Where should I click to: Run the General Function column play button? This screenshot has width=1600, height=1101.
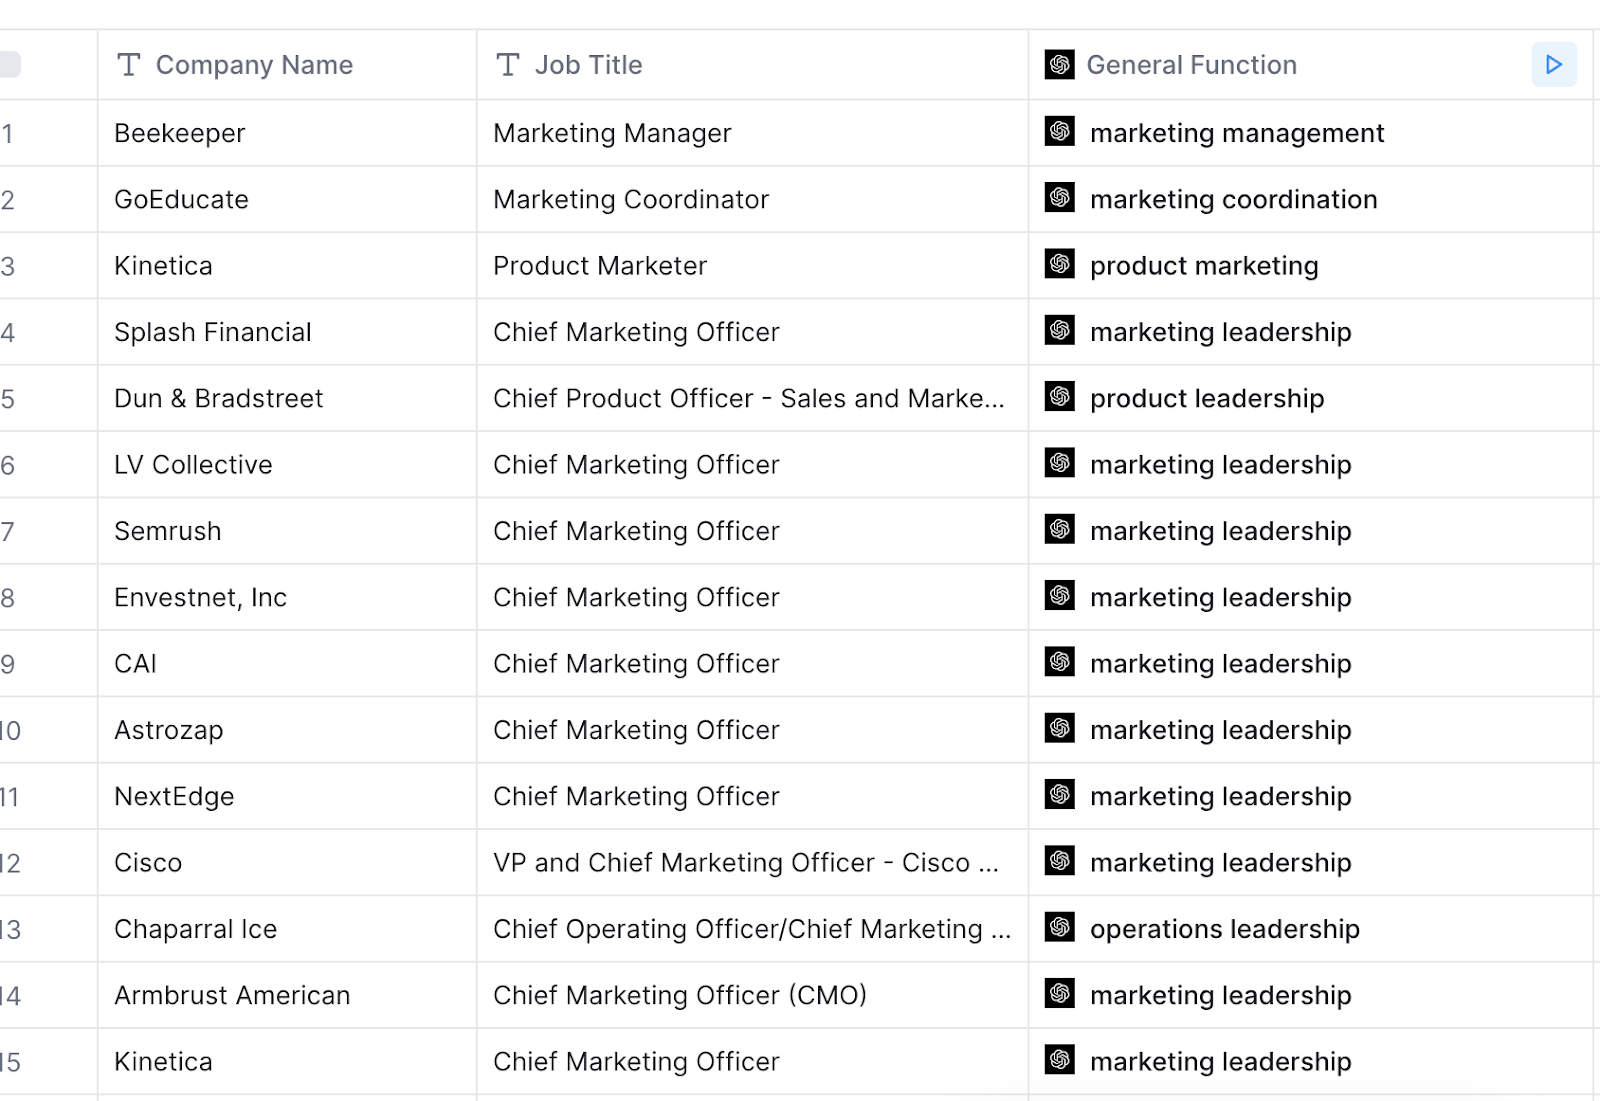pyautogui.click(x=1554, y=65)
